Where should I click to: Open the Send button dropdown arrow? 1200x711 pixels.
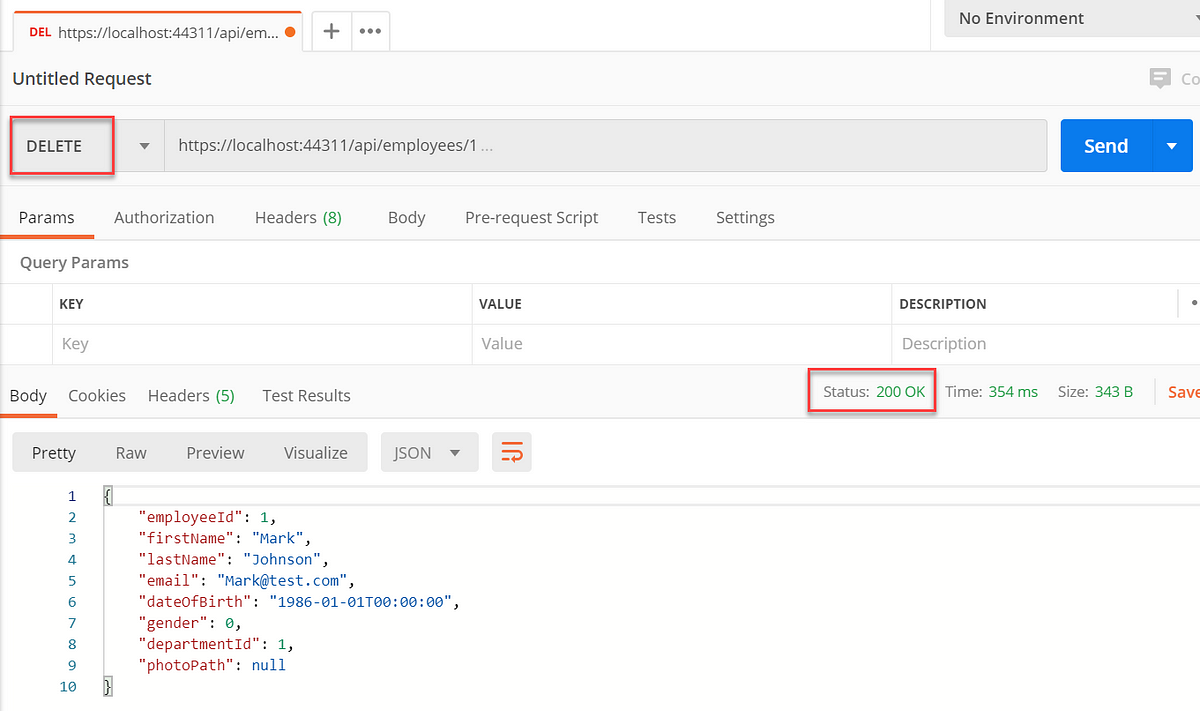click(1172, 146)
